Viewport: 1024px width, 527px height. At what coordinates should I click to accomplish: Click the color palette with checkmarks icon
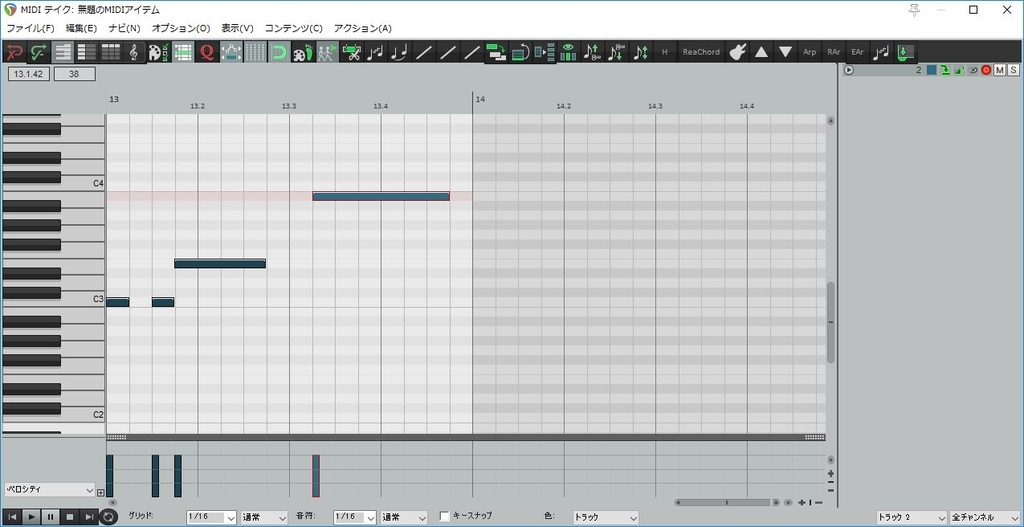(x=159, y=52)
